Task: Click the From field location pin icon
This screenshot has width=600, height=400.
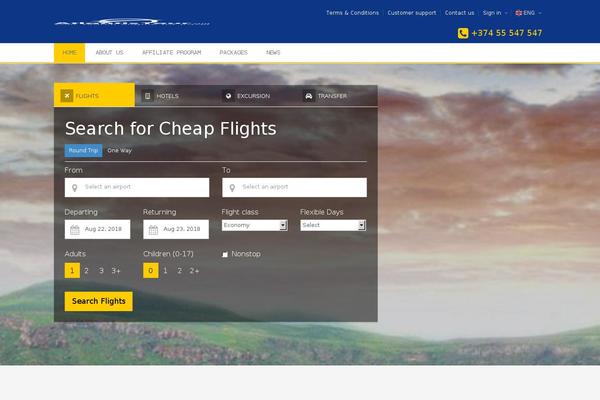Action: (x=75, y=188)
